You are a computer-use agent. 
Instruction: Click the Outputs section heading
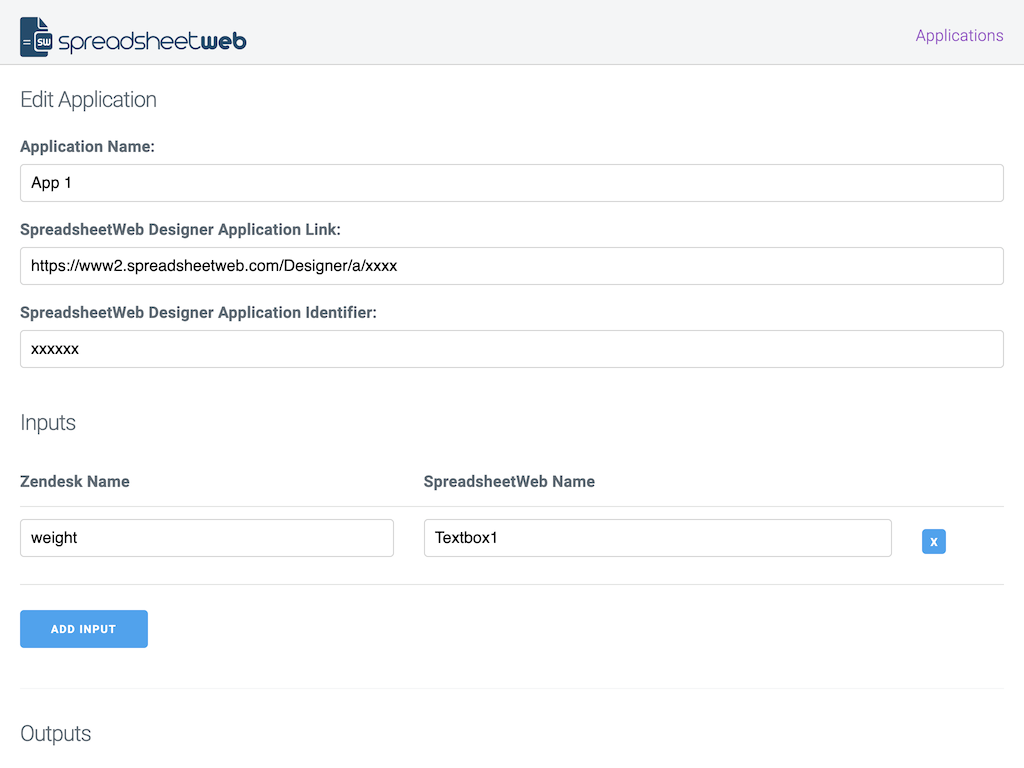56,734
